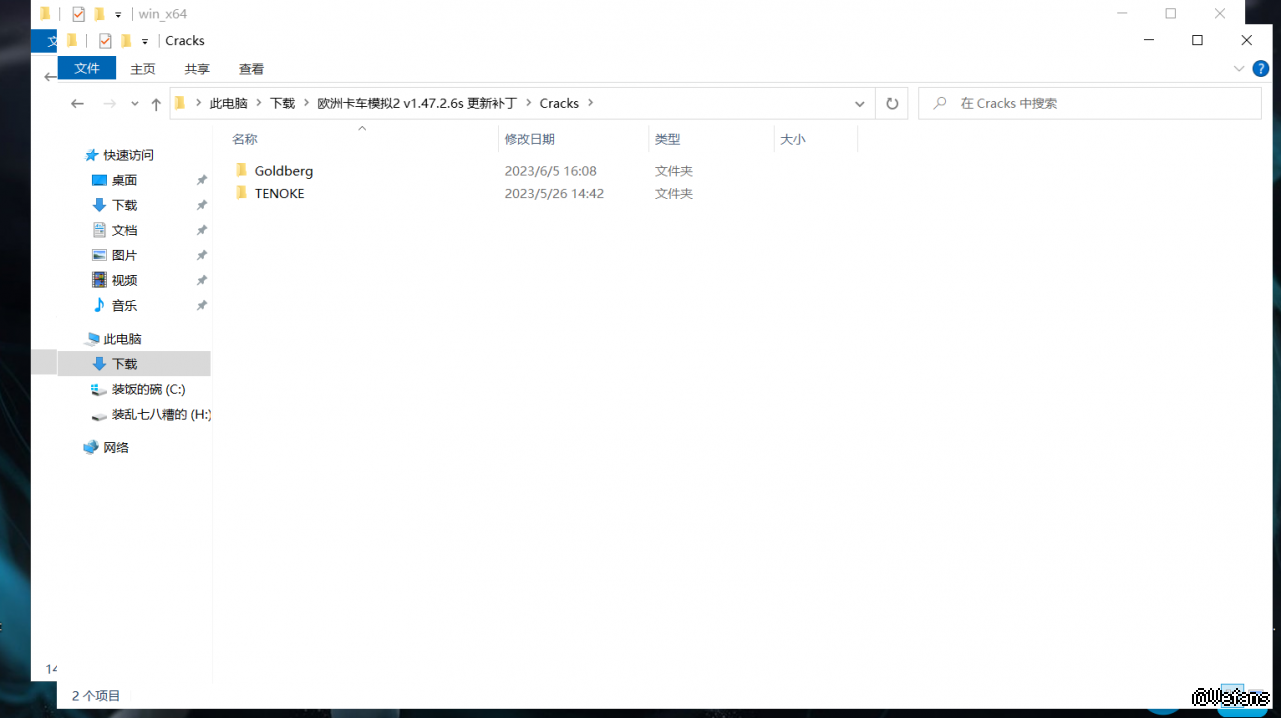The image size is (1281, 718).
Task: Click 下载 breadcrumb segment
Action: tap(282, 103)
